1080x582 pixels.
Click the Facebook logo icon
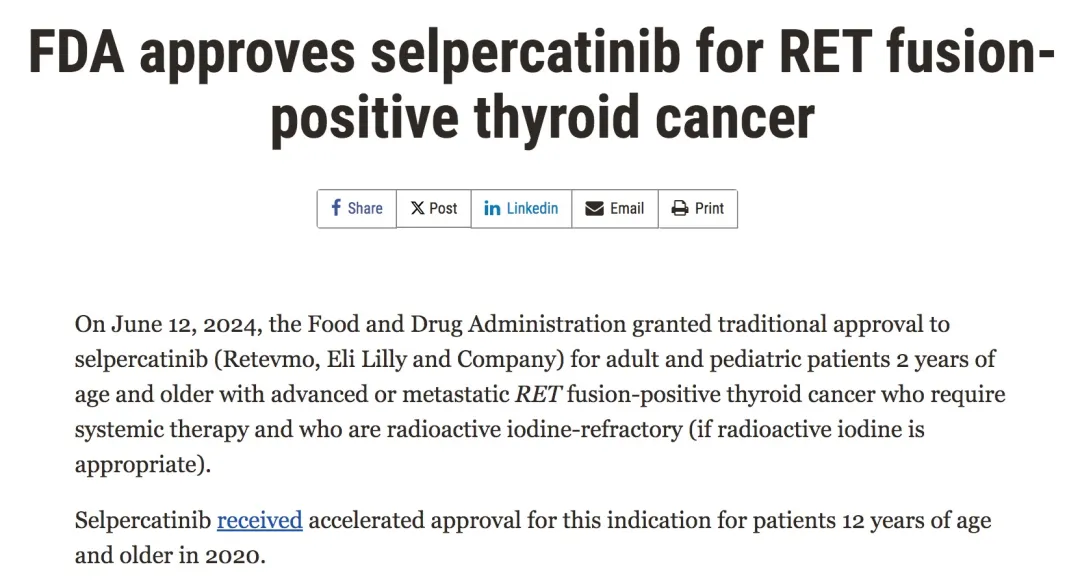click(x=336, y=208)
